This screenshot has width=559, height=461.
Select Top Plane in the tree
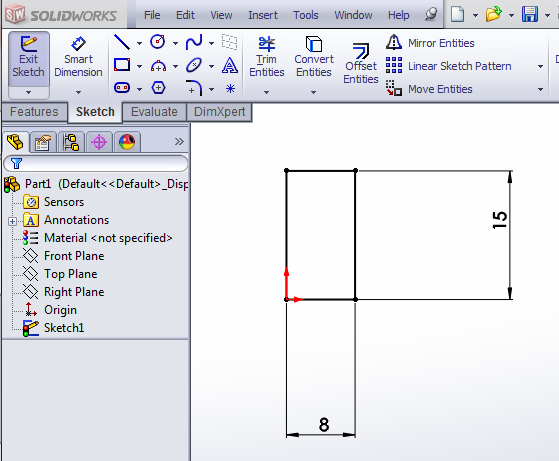[x=60, y=274]
